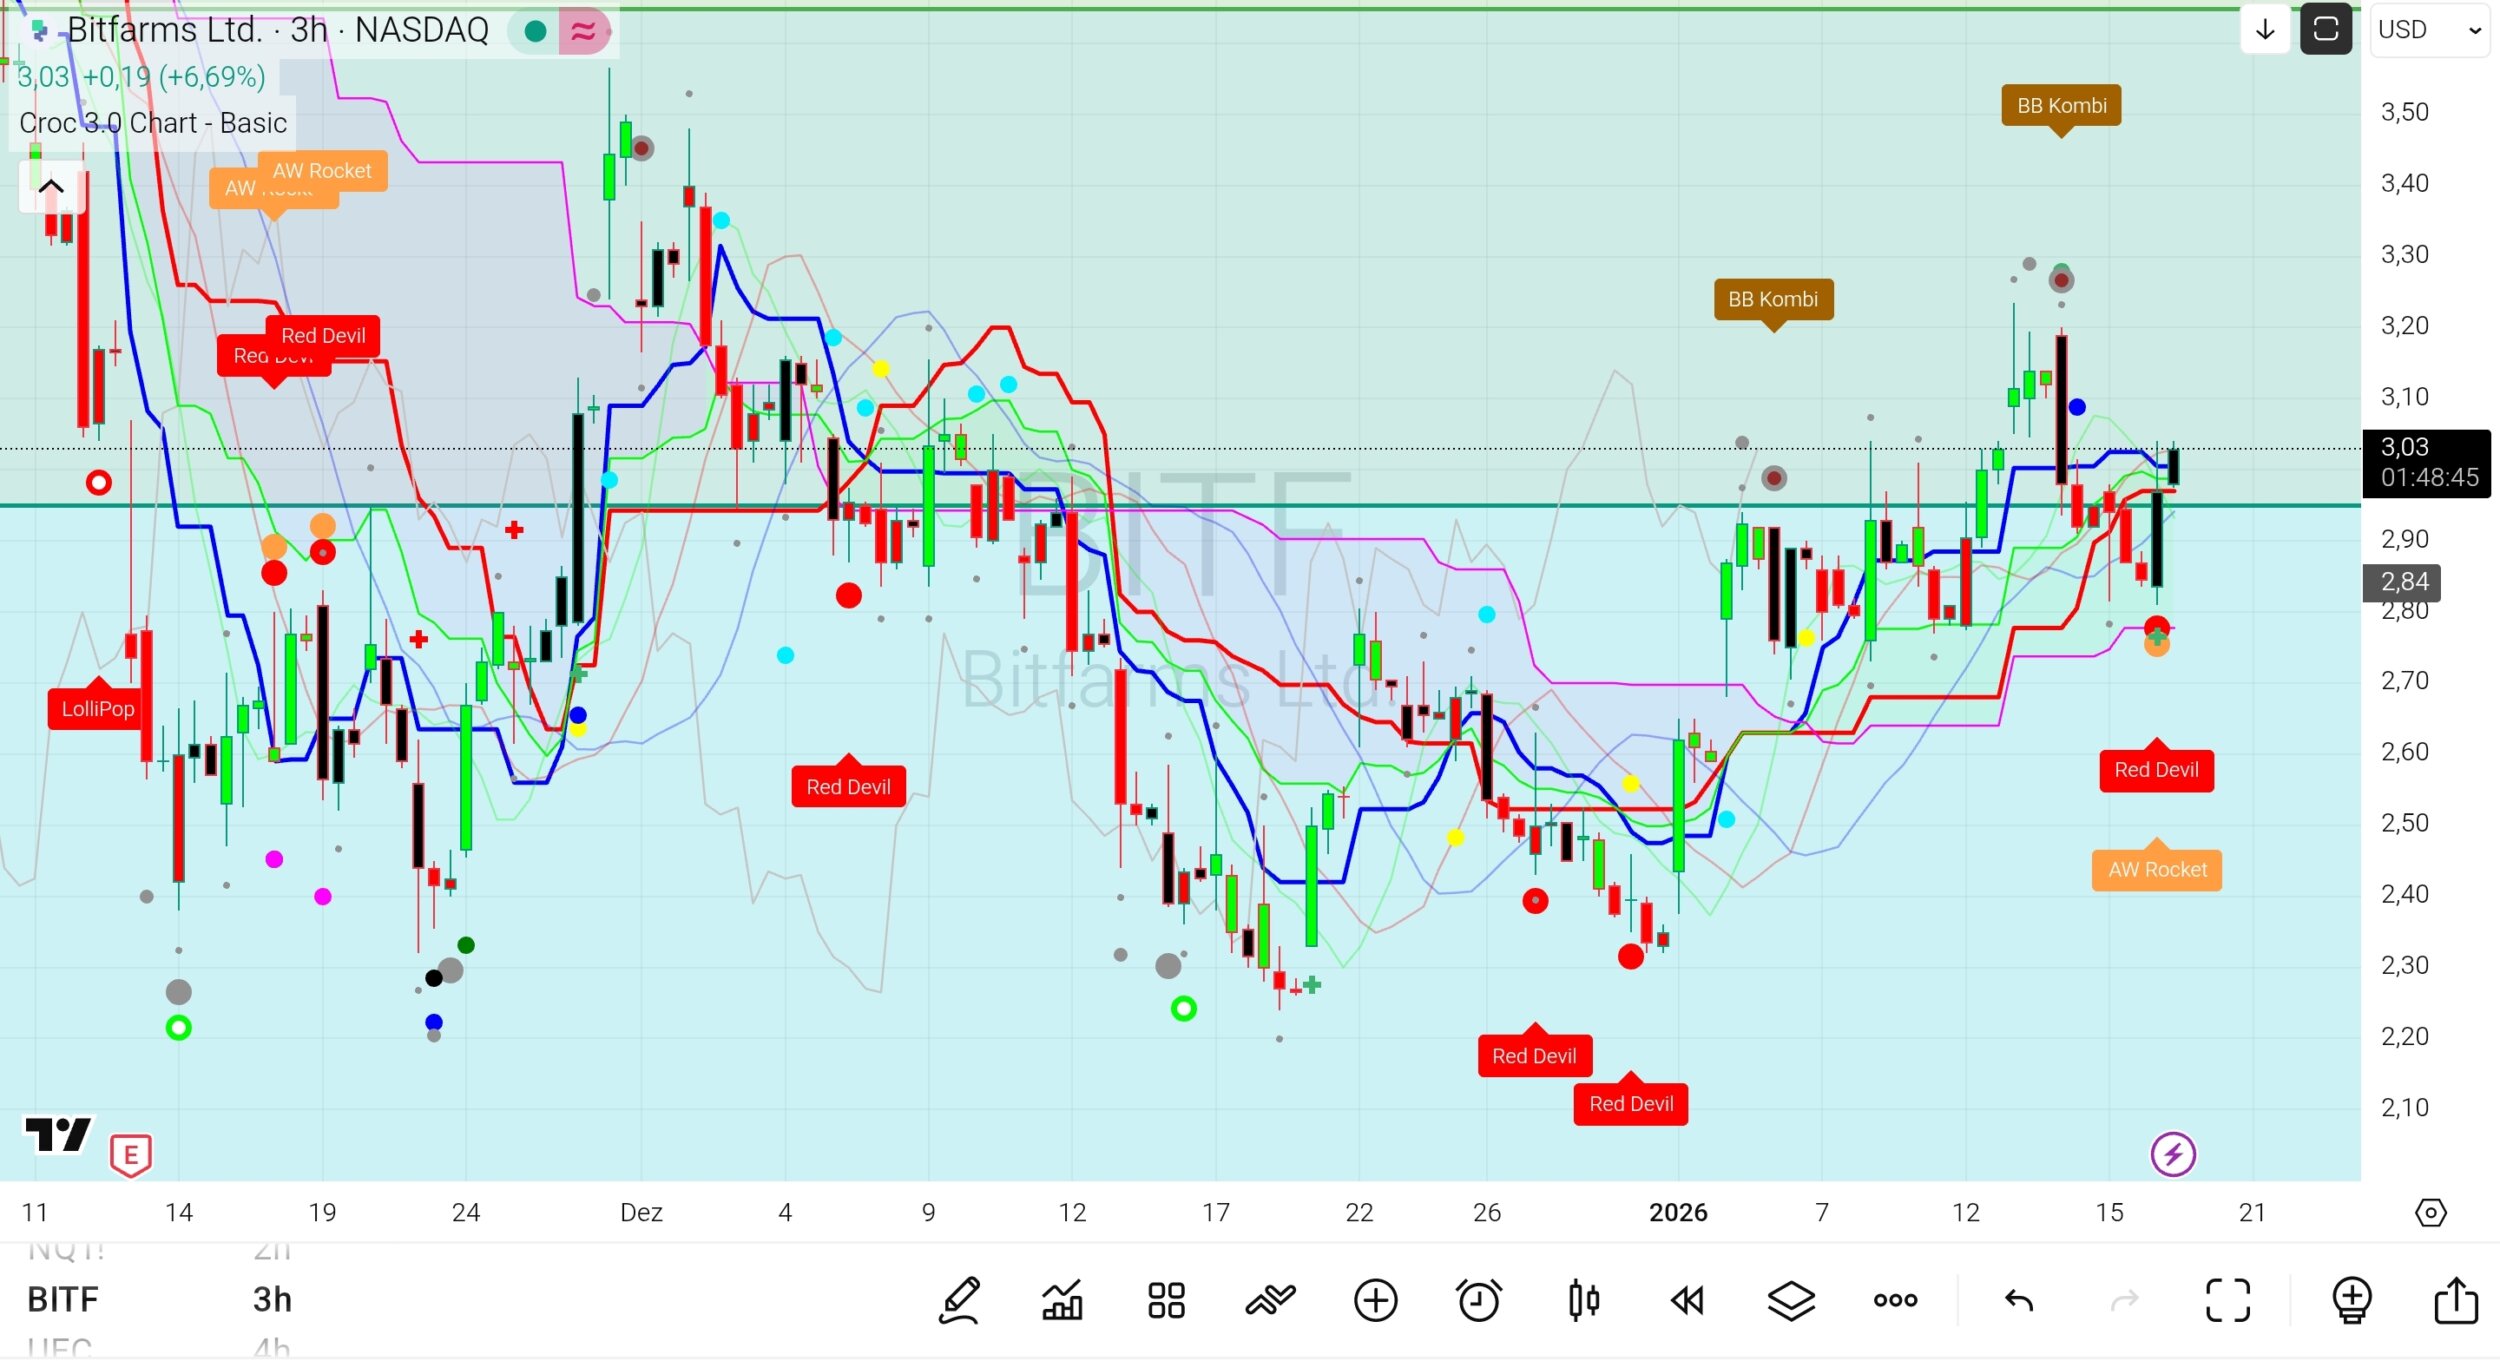Viewport: 2500px width, 1361px height.
Task: Open the alert clock icon
Action: pyautogui.click(x=1479, y=1300)
